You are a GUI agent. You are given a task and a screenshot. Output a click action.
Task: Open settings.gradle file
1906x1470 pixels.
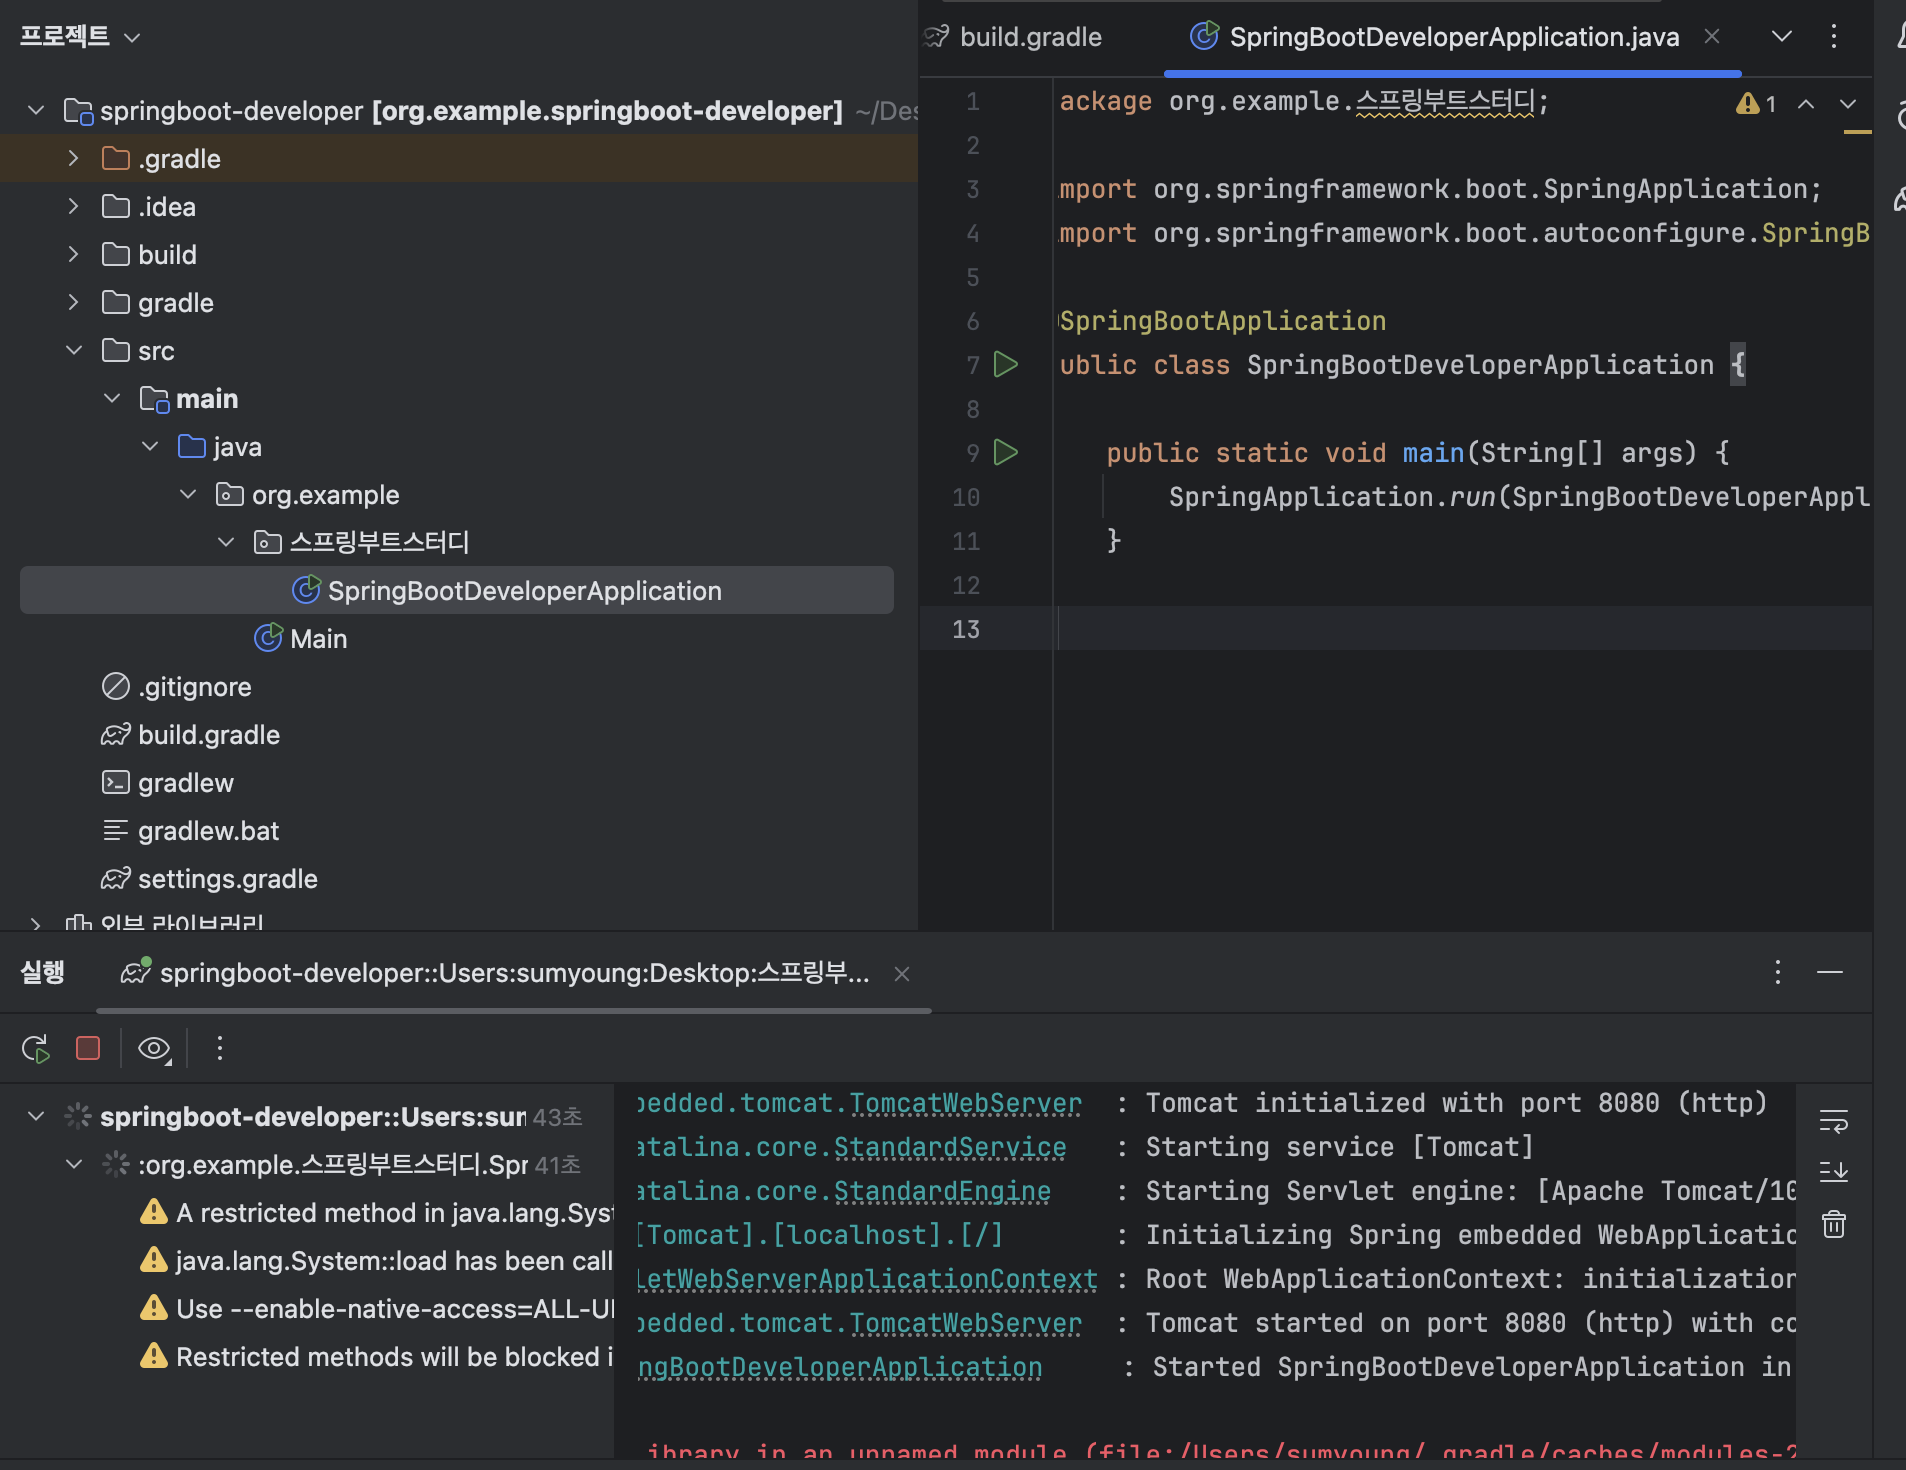tap(210, 878)
